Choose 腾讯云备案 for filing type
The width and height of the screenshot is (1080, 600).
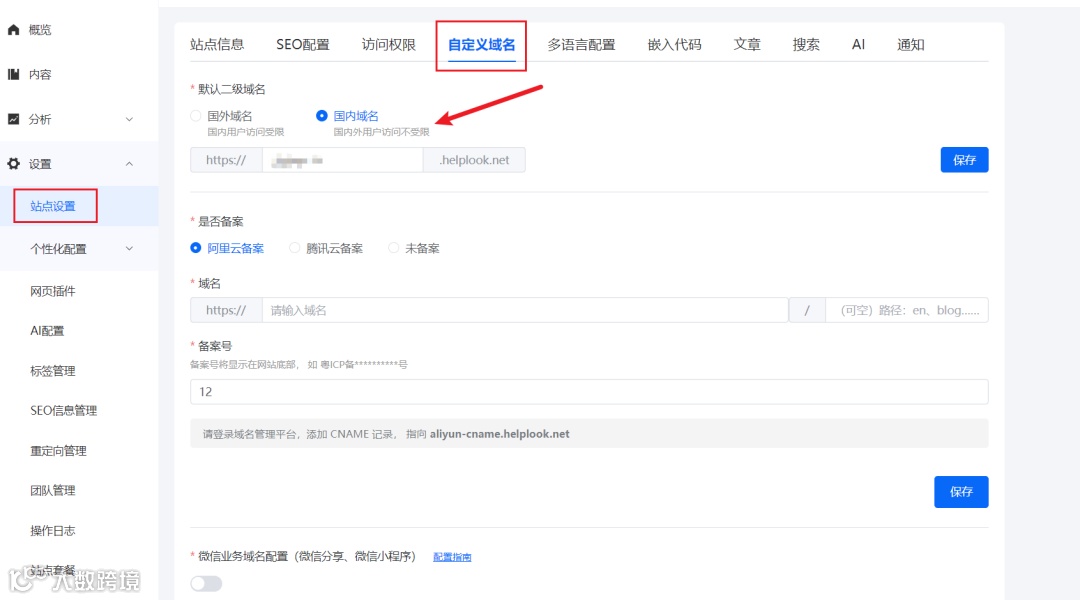pyautogui.click(x=295, y=247)
